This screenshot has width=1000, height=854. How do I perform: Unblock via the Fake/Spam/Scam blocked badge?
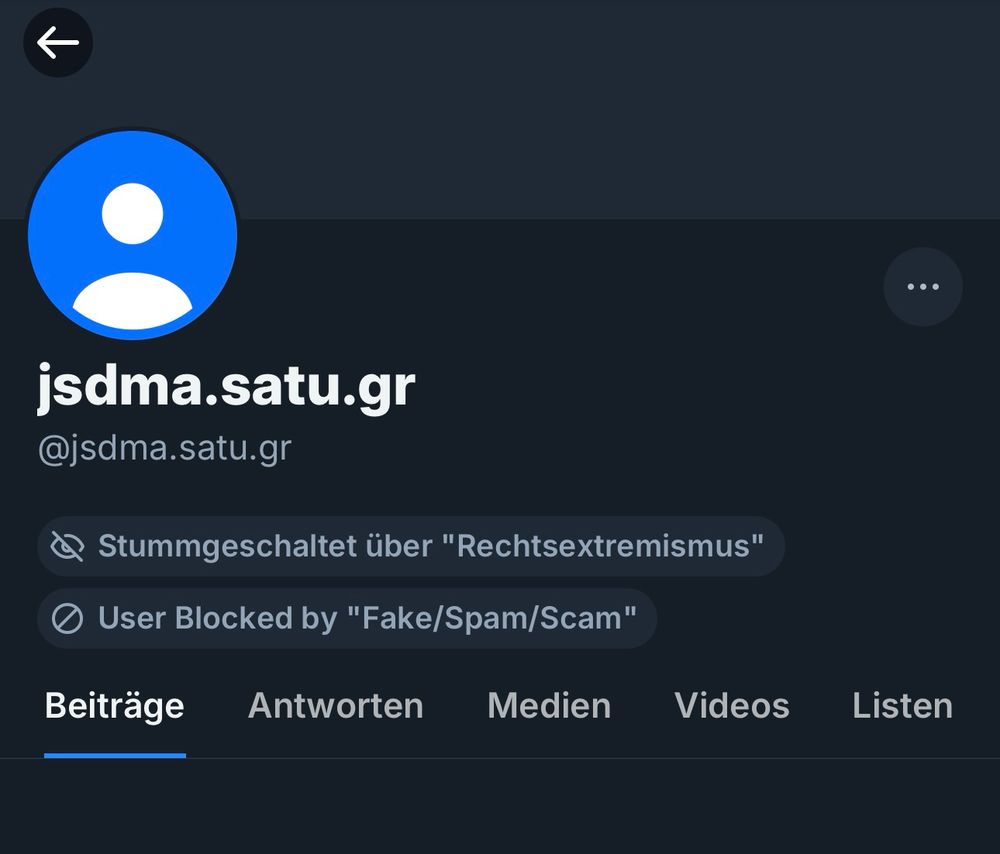coord(345,618)
